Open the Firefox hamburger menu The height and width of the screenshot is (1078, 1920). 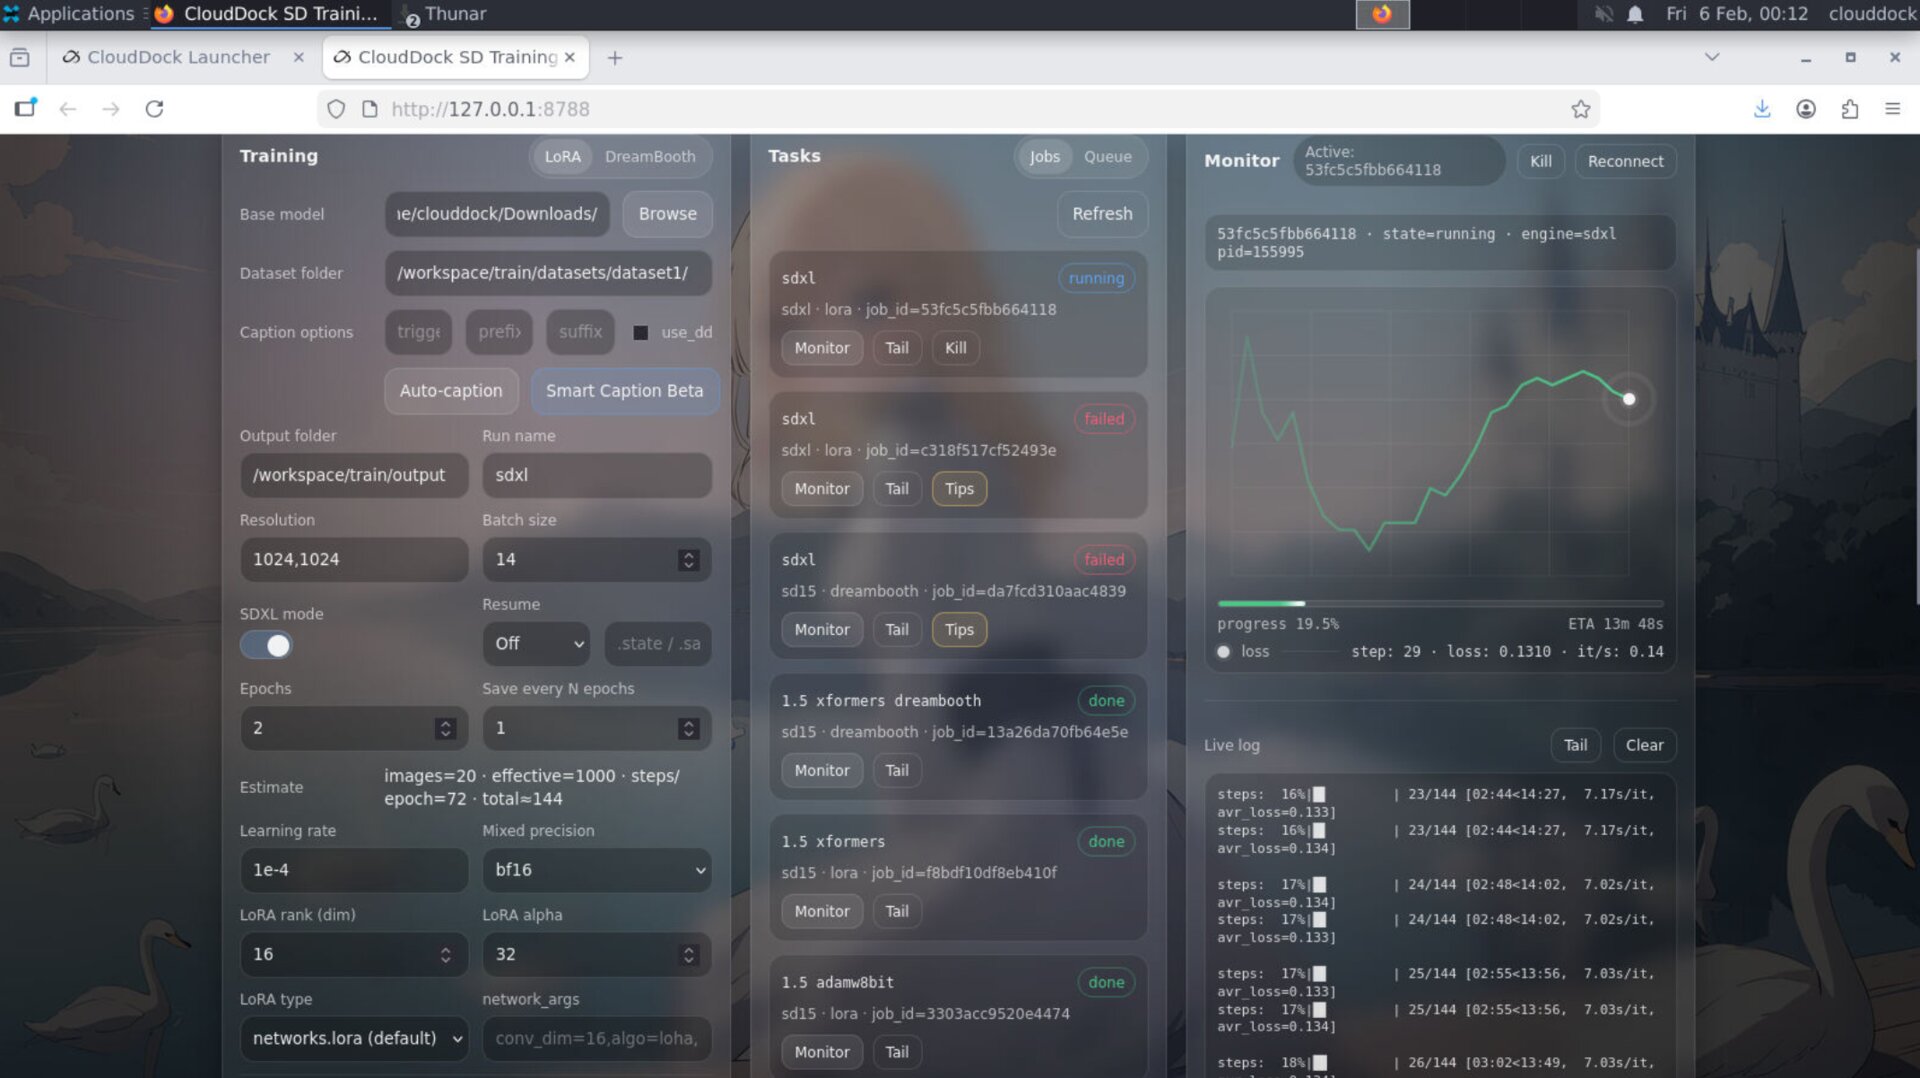pyautogui.click(x=1892, y=109)
